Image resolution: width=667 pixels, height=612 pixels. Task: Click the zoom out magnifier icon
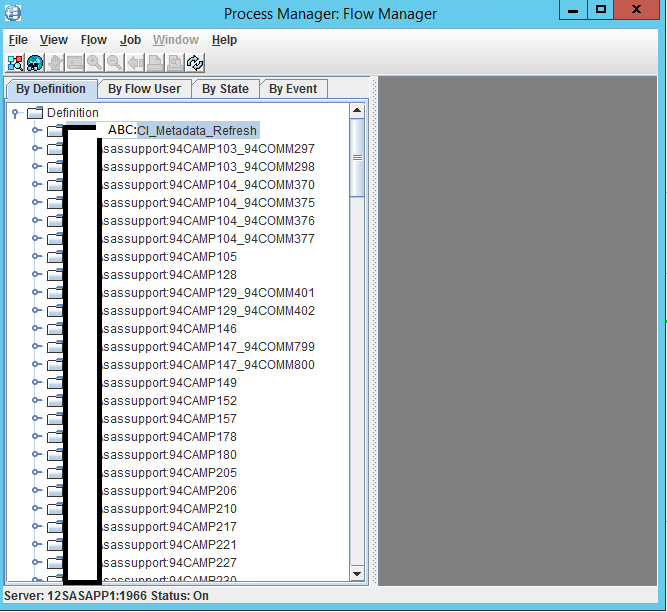click(x=114, y=63)
